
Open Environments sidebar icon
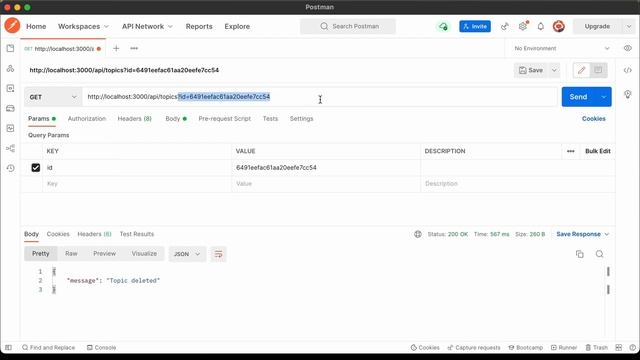(10, 88)
